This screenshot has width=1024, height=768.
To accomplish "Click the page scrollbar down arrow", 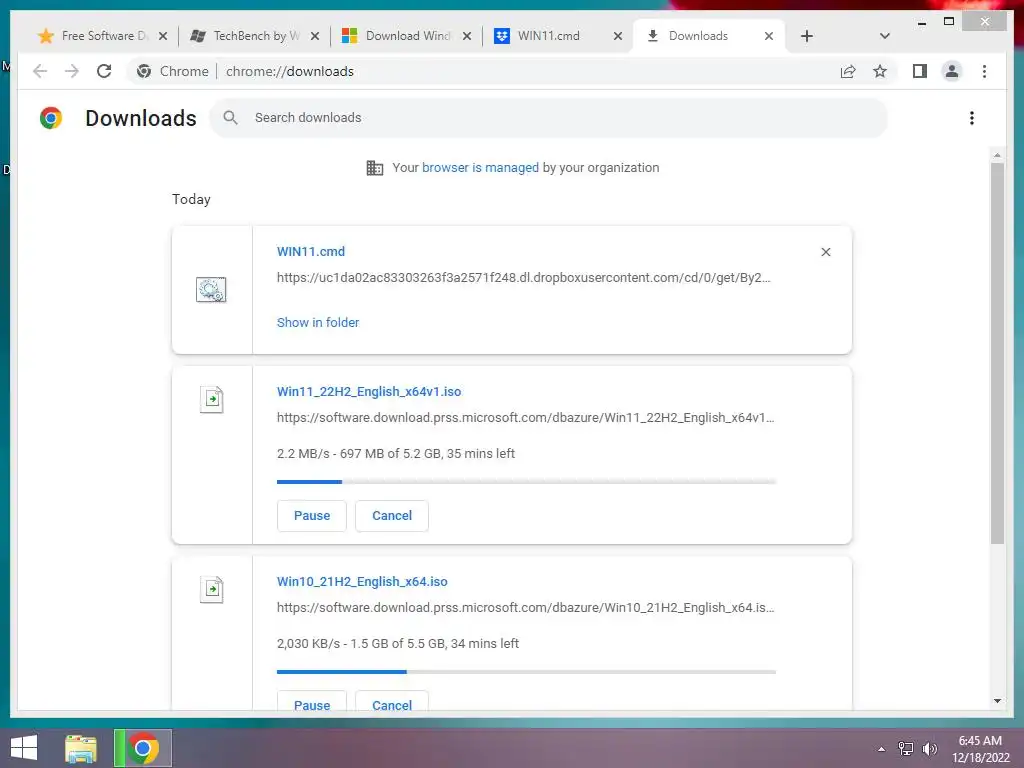I will (x=997, y=701).
